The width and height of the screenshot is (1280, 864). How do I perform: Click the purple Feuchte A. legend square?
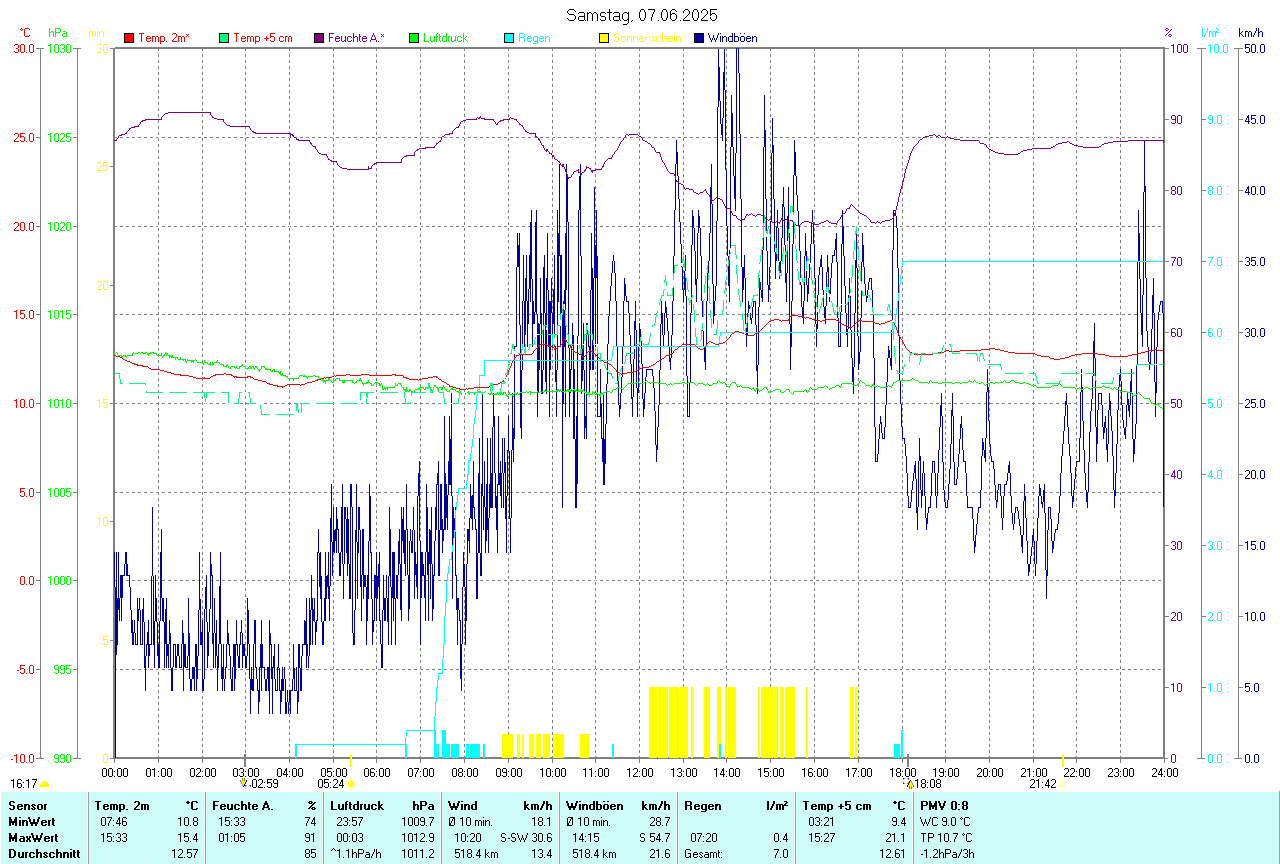(x=320, y=38)
